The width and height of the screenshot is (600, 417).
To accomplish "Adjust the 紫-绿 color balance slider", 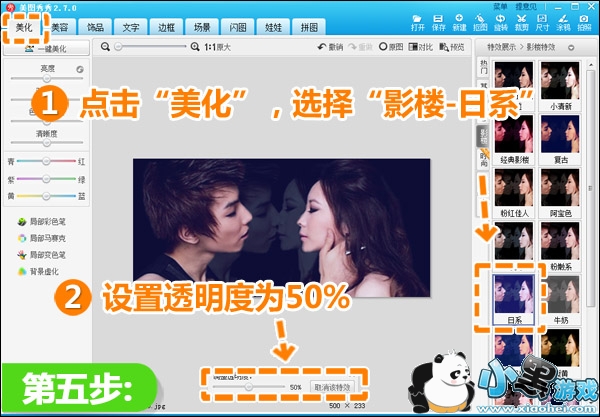I will coord(46,179).
